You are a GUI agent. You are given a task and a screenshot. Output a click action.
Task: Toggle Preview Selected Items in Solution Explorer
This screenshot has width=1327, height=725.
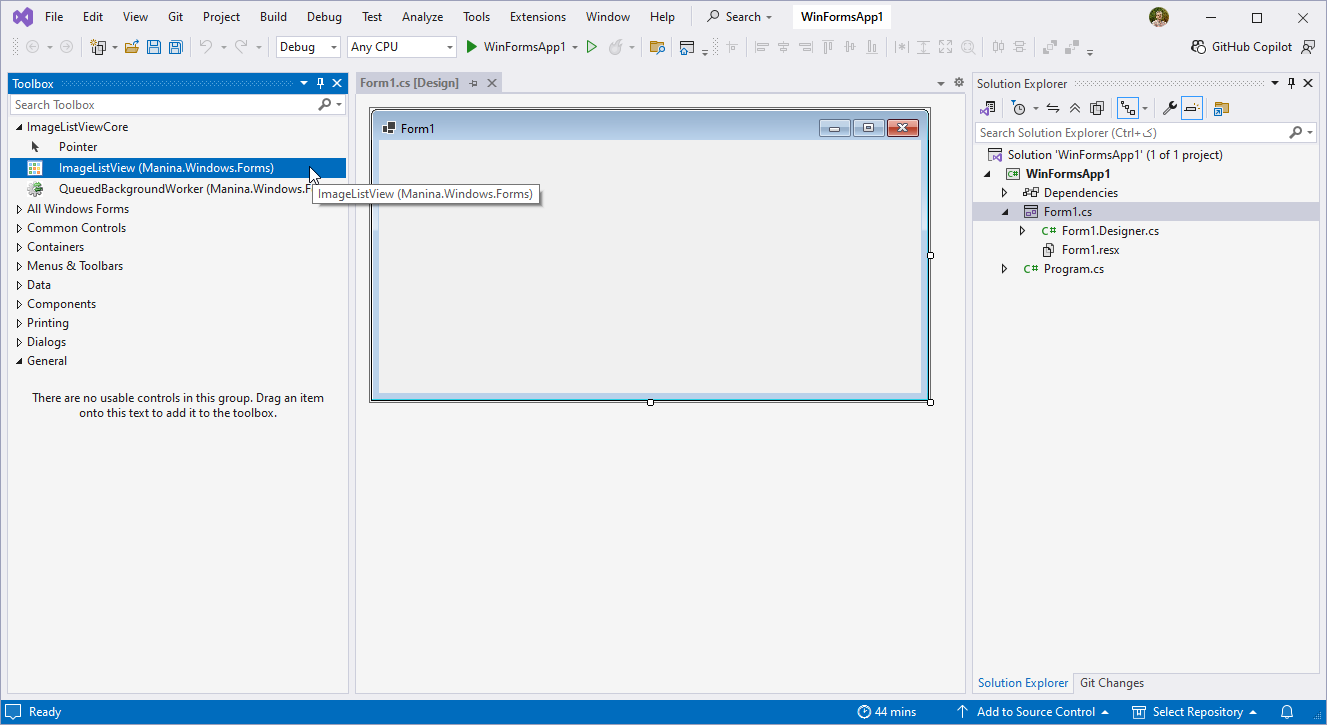tap(1192, 108)
